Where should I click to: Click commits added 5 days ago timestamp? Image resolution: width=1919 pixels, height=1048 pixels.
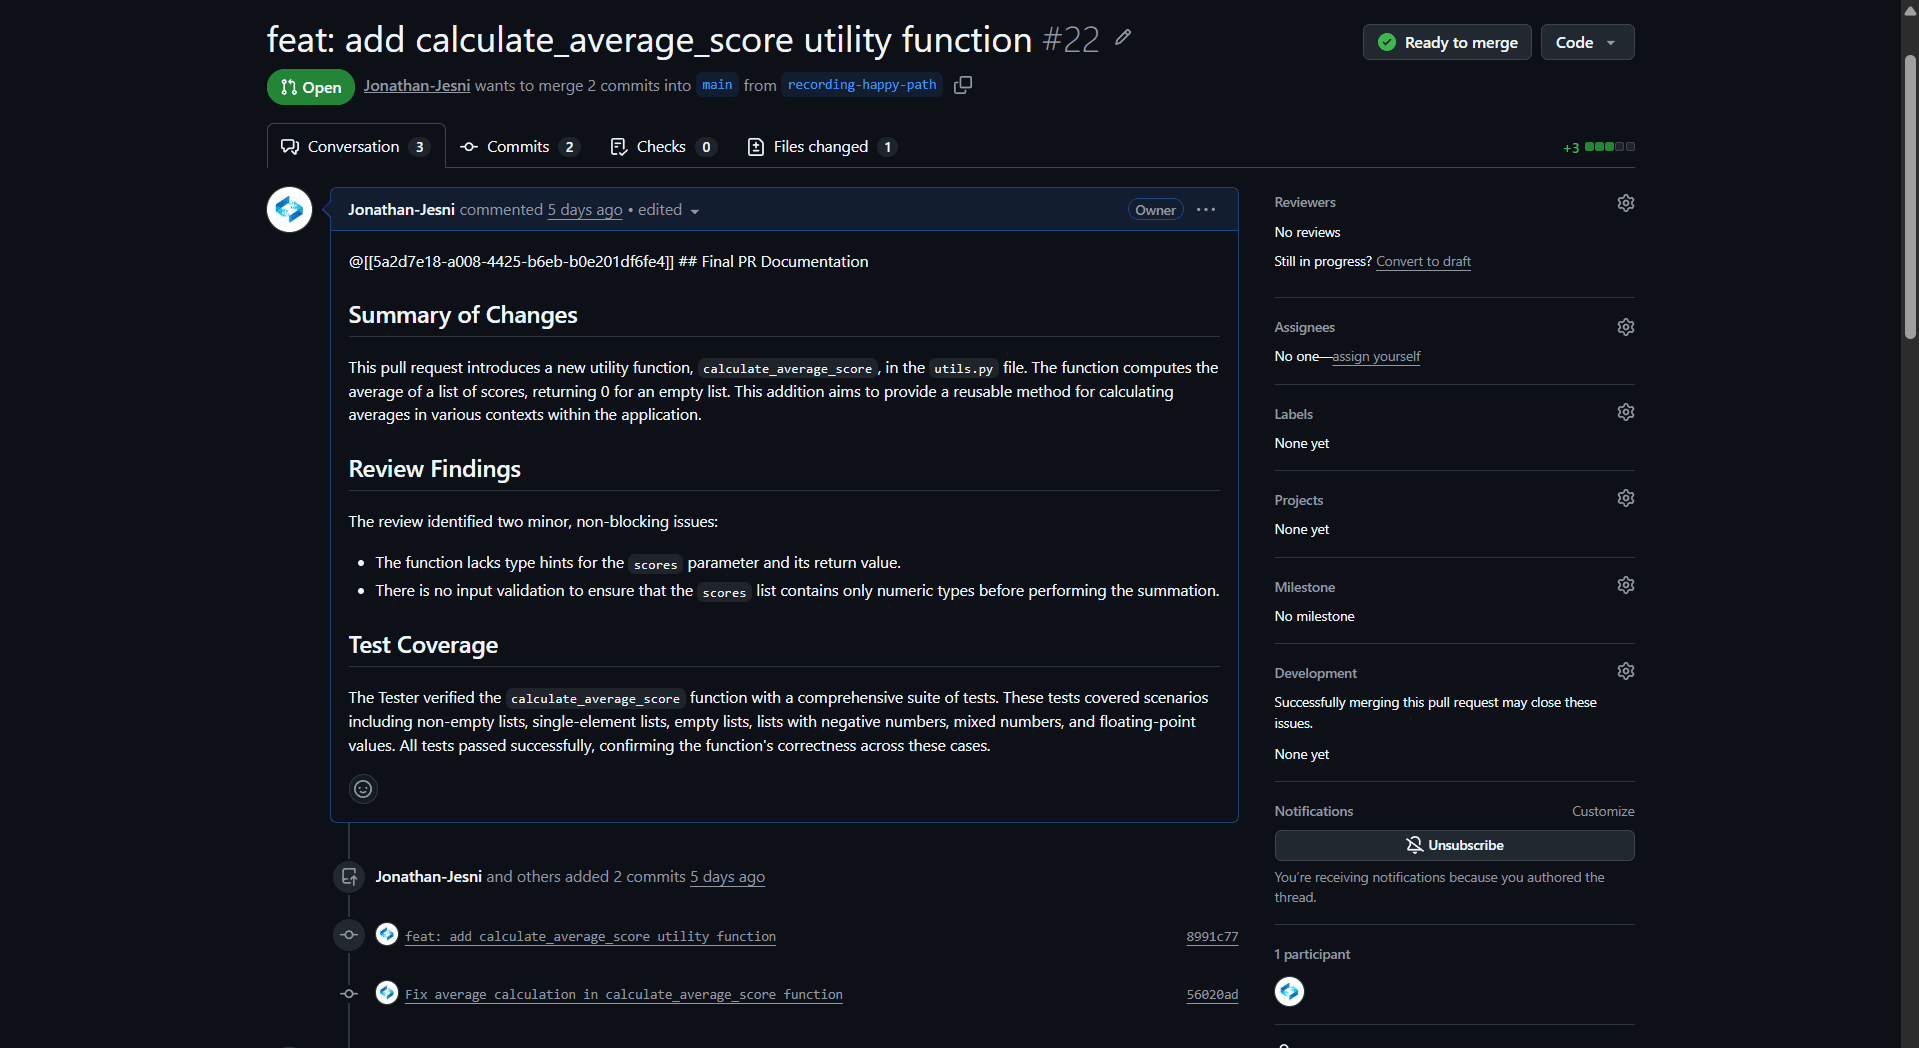[727, 877]
